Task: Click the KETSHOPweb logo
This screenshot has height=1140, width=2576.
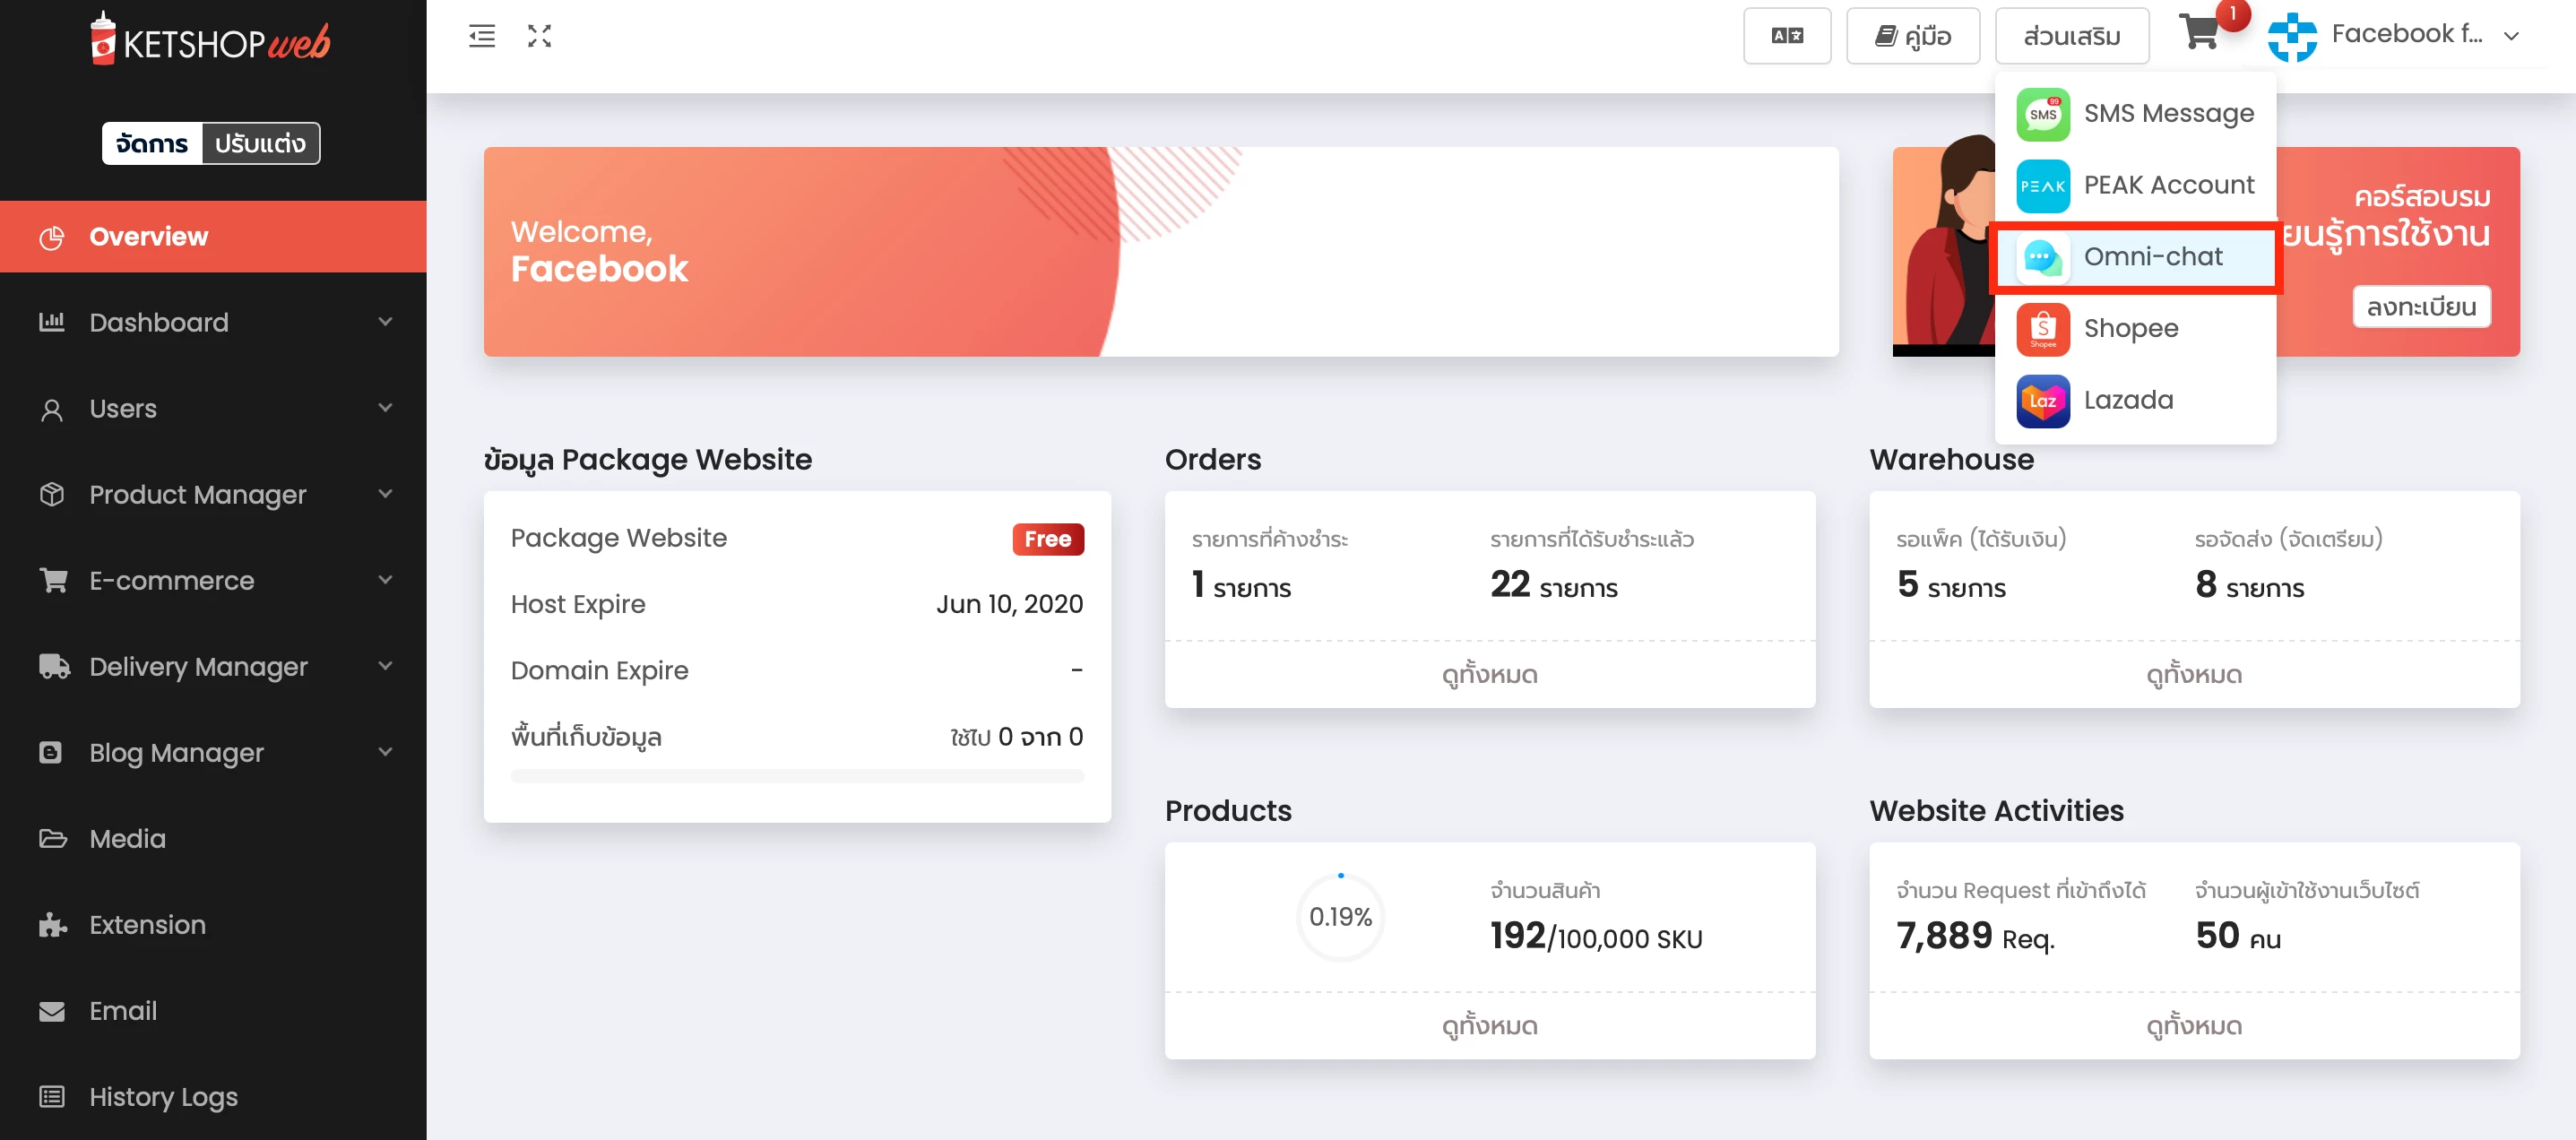Action: click(x=210, y=40)
